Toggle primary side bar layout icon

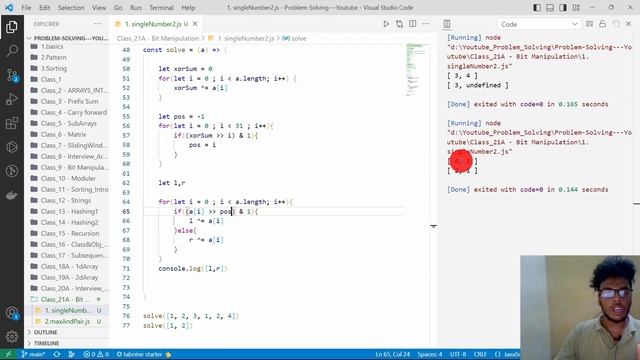click(537, 8)
